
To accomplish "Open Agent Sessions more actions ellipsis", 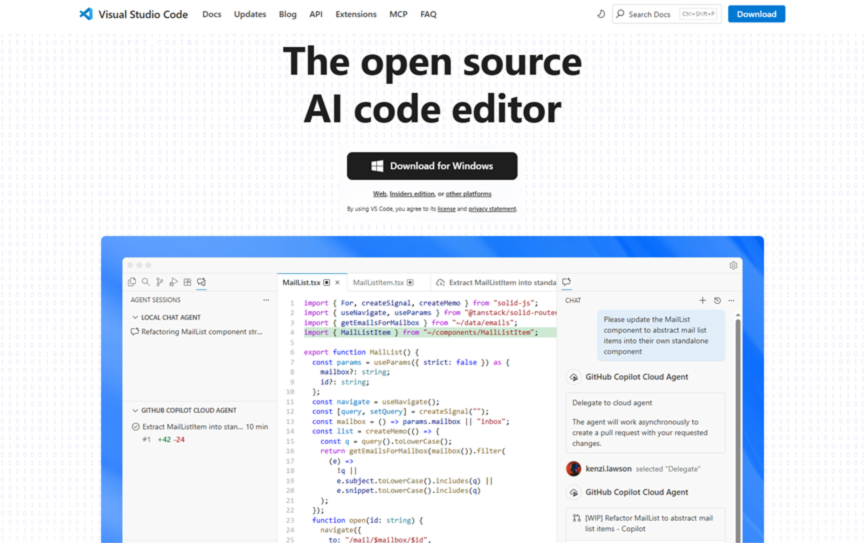I will pyautogui.click(x=266, y=300).
